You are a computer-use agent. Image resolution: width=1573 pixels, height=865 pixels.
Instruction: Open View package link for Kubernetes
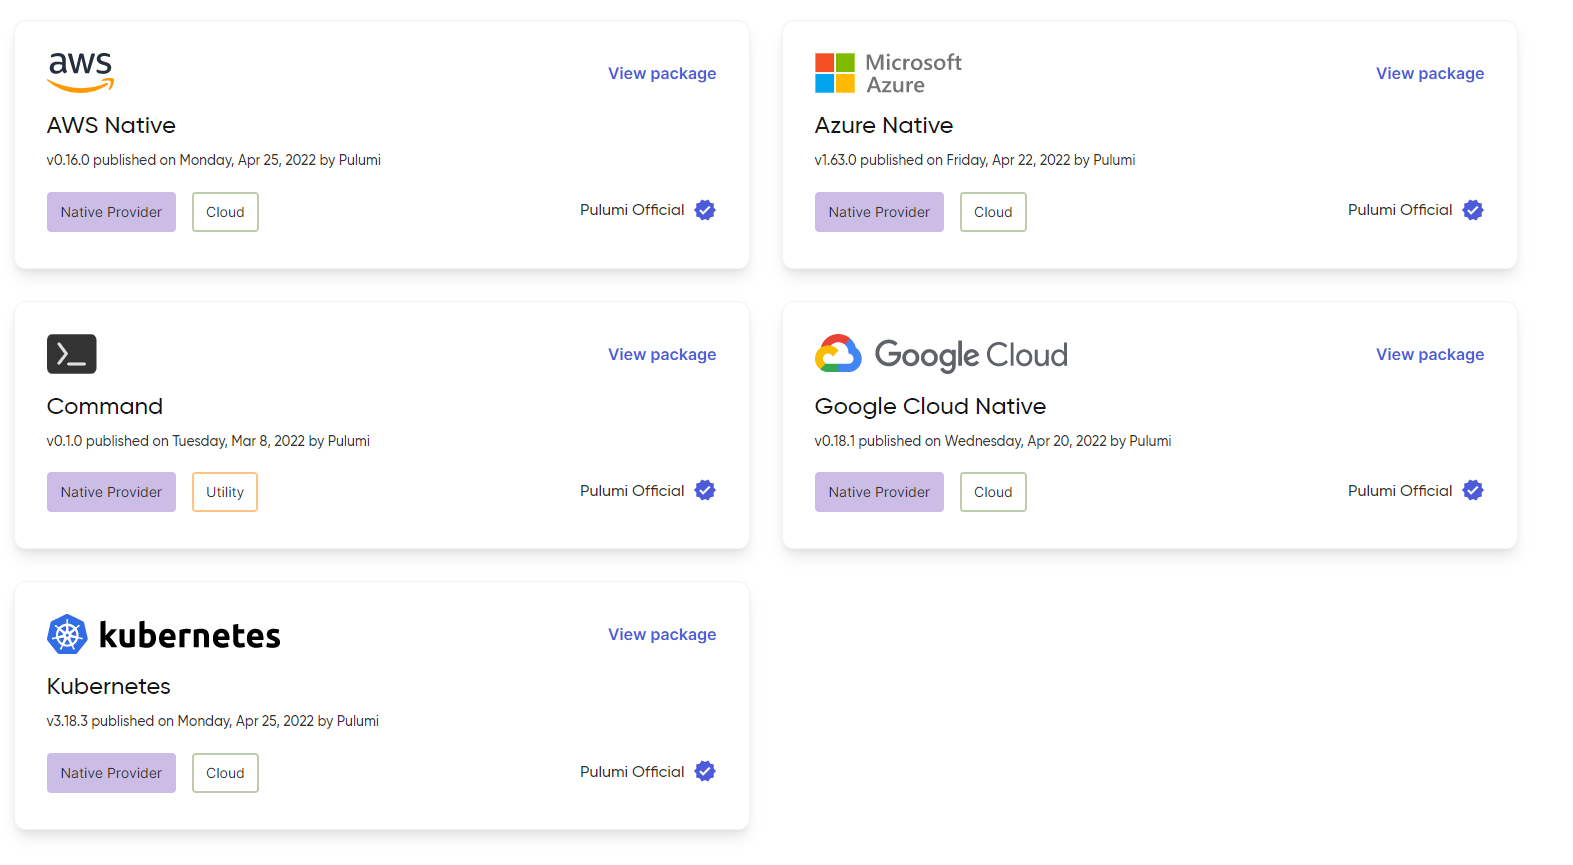(662, 635)
